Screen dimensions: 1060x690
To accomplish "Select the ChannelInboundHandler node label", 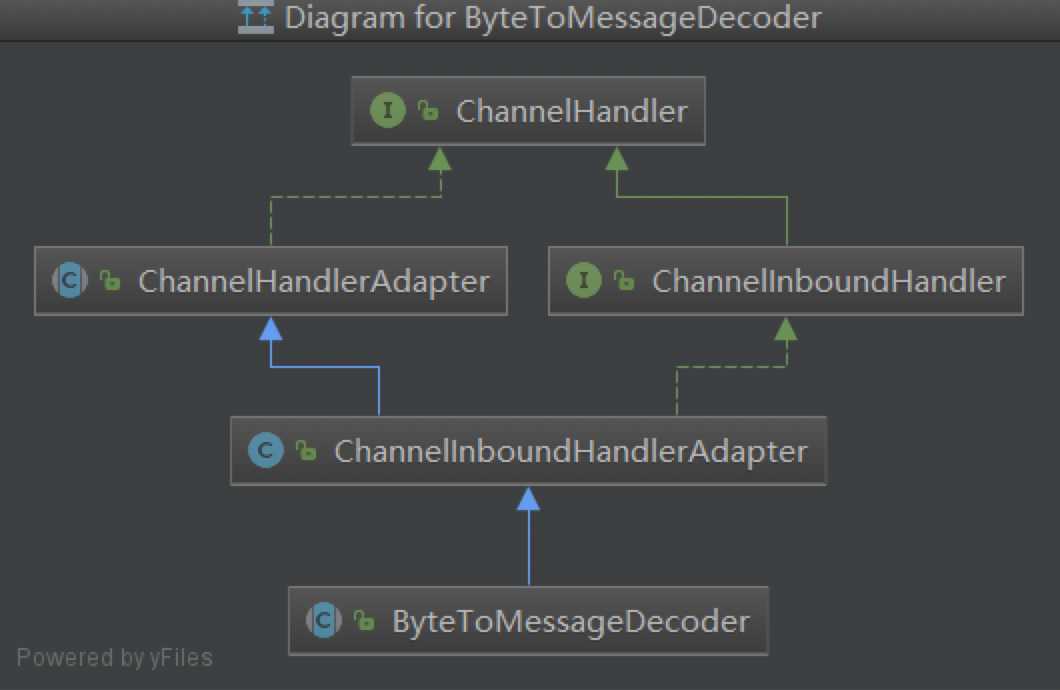I will click(829, 282).
